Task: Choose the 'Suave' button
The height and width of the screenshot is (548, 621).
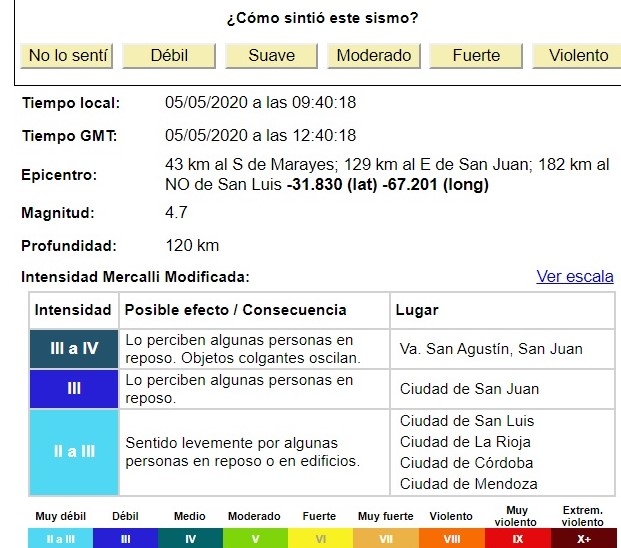Action: [272, 56]
